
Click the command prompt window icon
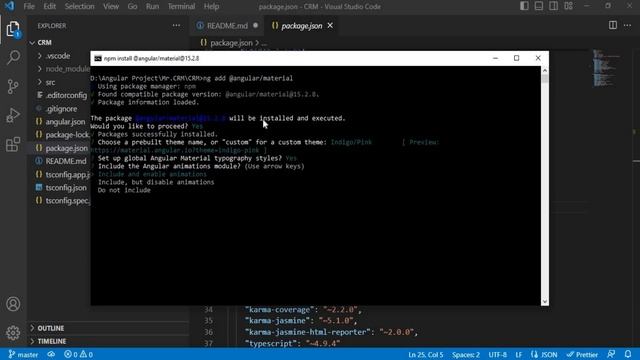point(98,58)
